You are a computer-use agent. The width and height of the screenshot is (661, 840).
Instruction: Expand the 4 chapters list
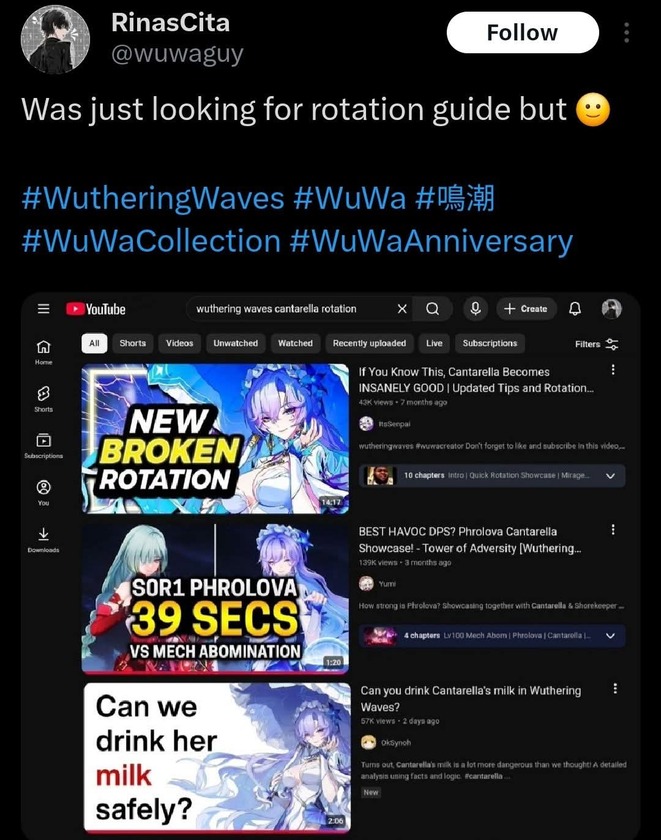(610, 636)
